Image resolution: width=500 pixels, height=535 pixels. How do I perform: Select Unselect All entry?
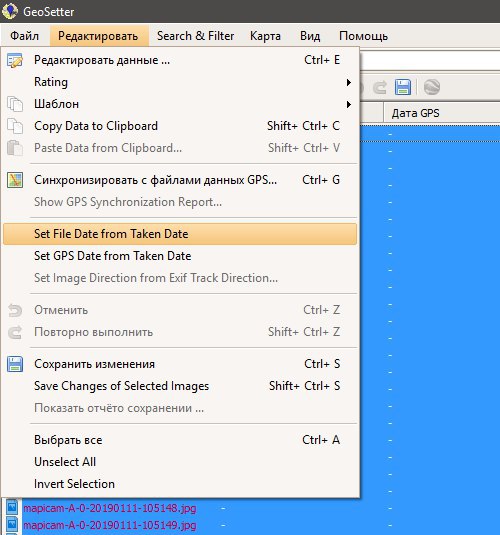click(x=180, y=462)
